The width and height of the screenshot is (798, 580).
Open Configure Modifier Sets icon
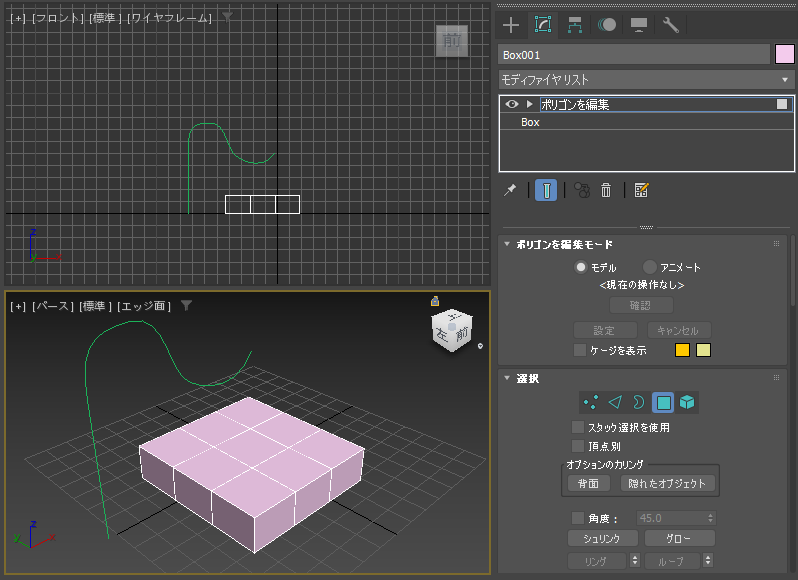coord(641,190)
